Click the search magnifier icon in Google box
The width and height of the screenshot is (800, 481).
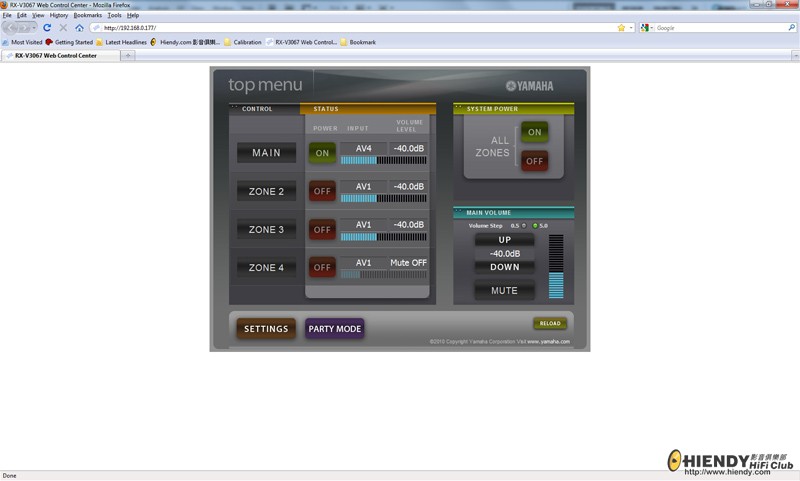(x=792, y=28)
